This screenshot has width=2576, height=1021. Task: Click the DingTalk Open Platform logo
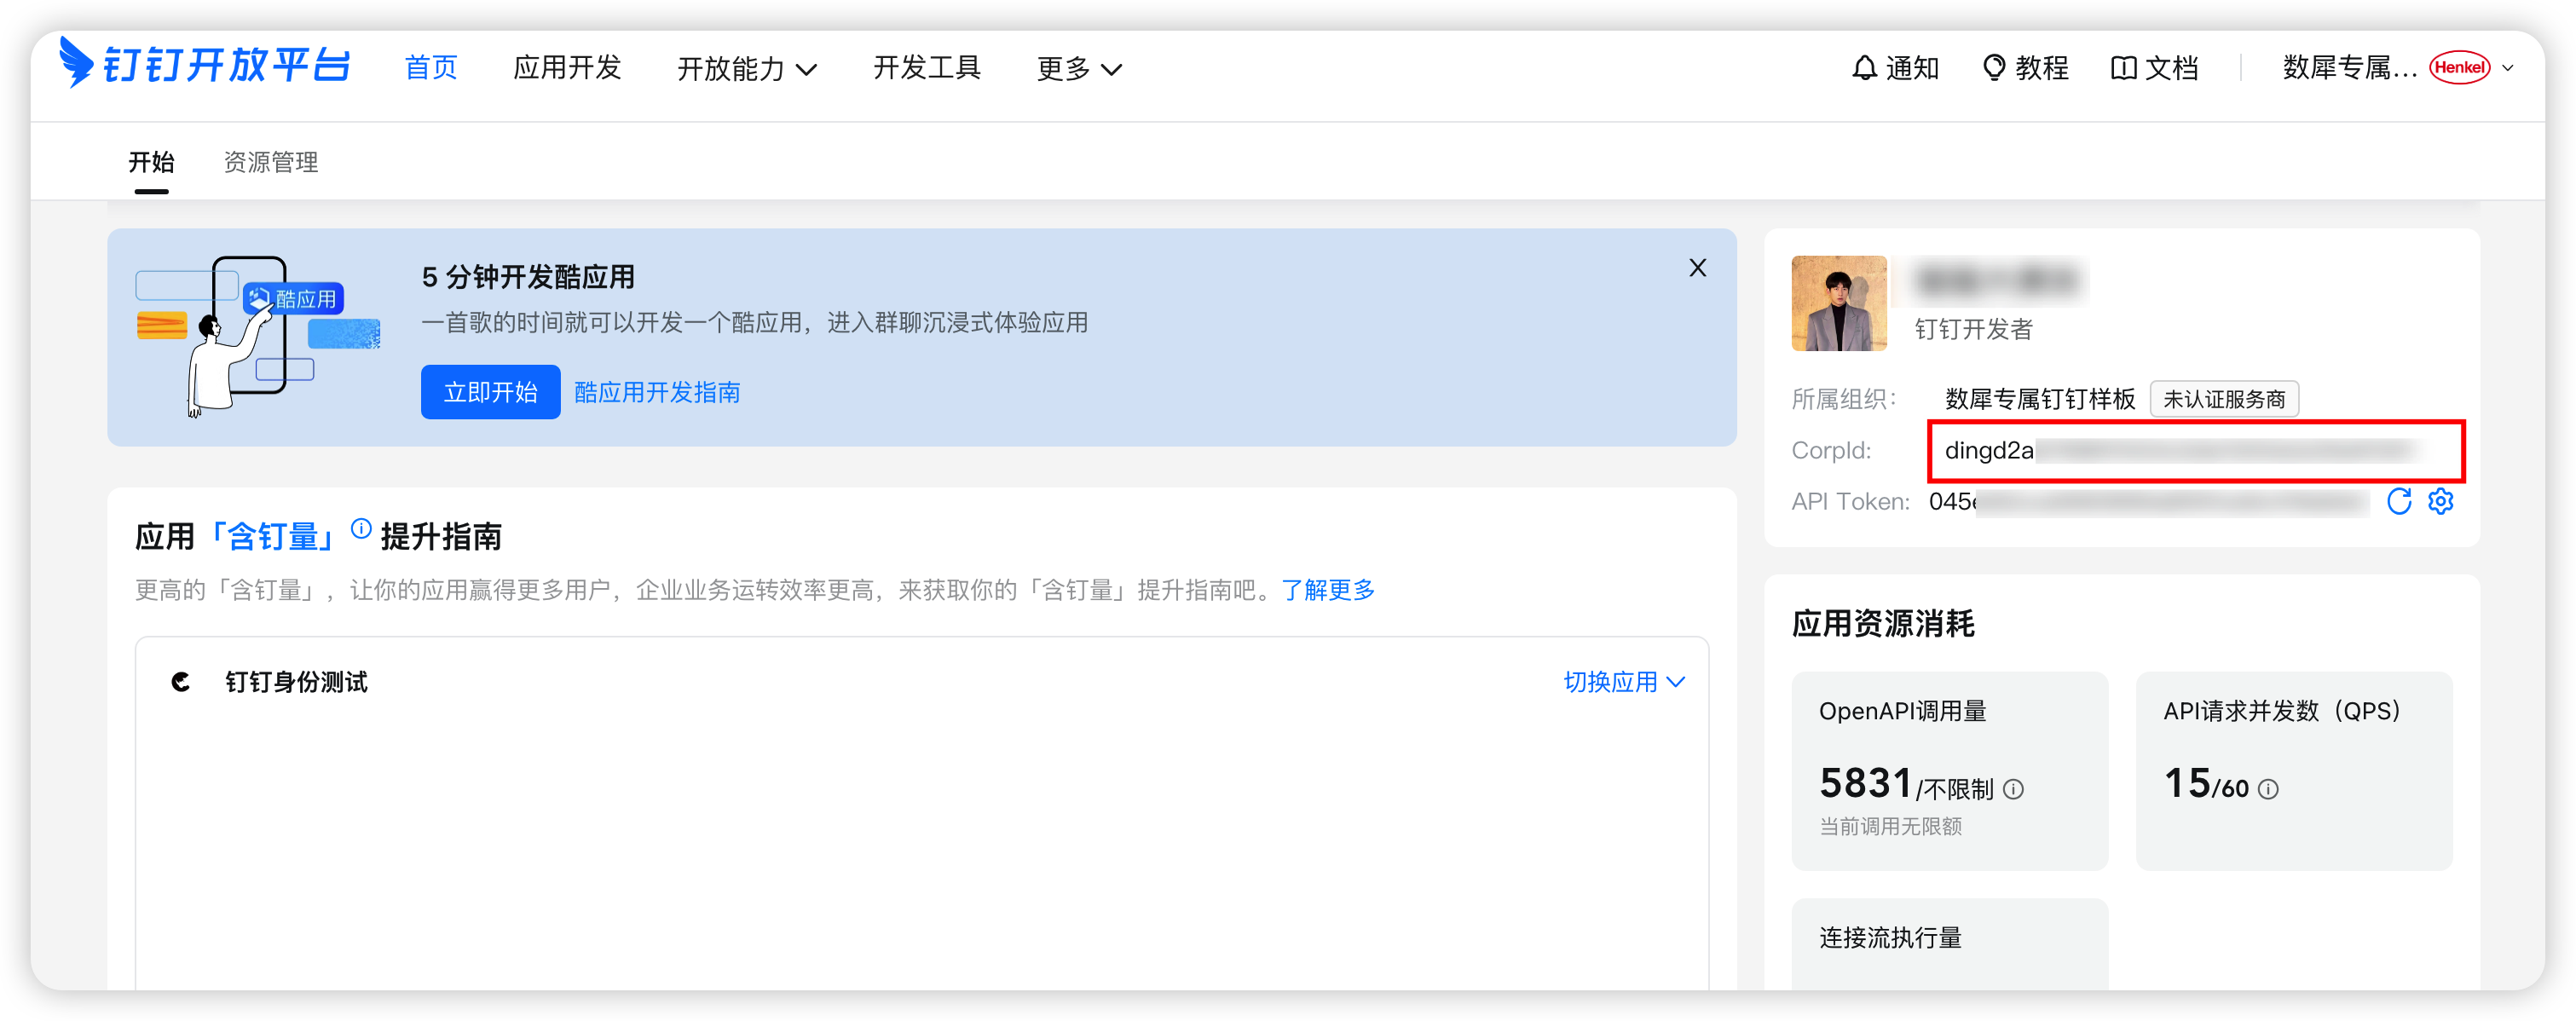click(x=205, y=64)
